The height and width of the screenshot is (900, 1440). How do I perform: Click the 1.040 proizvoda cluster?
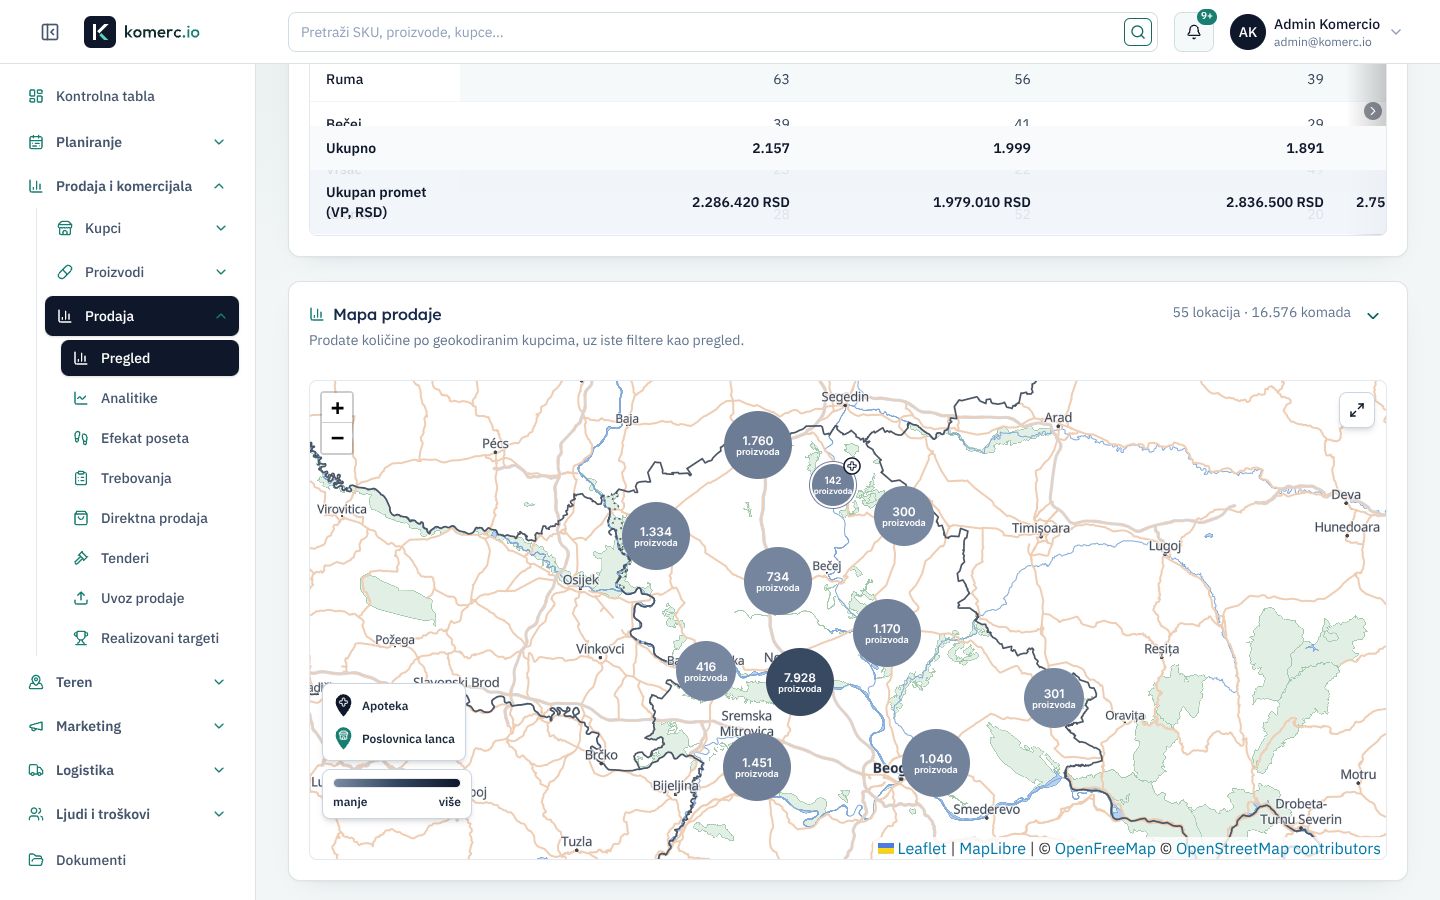click(x=936, y=763)
